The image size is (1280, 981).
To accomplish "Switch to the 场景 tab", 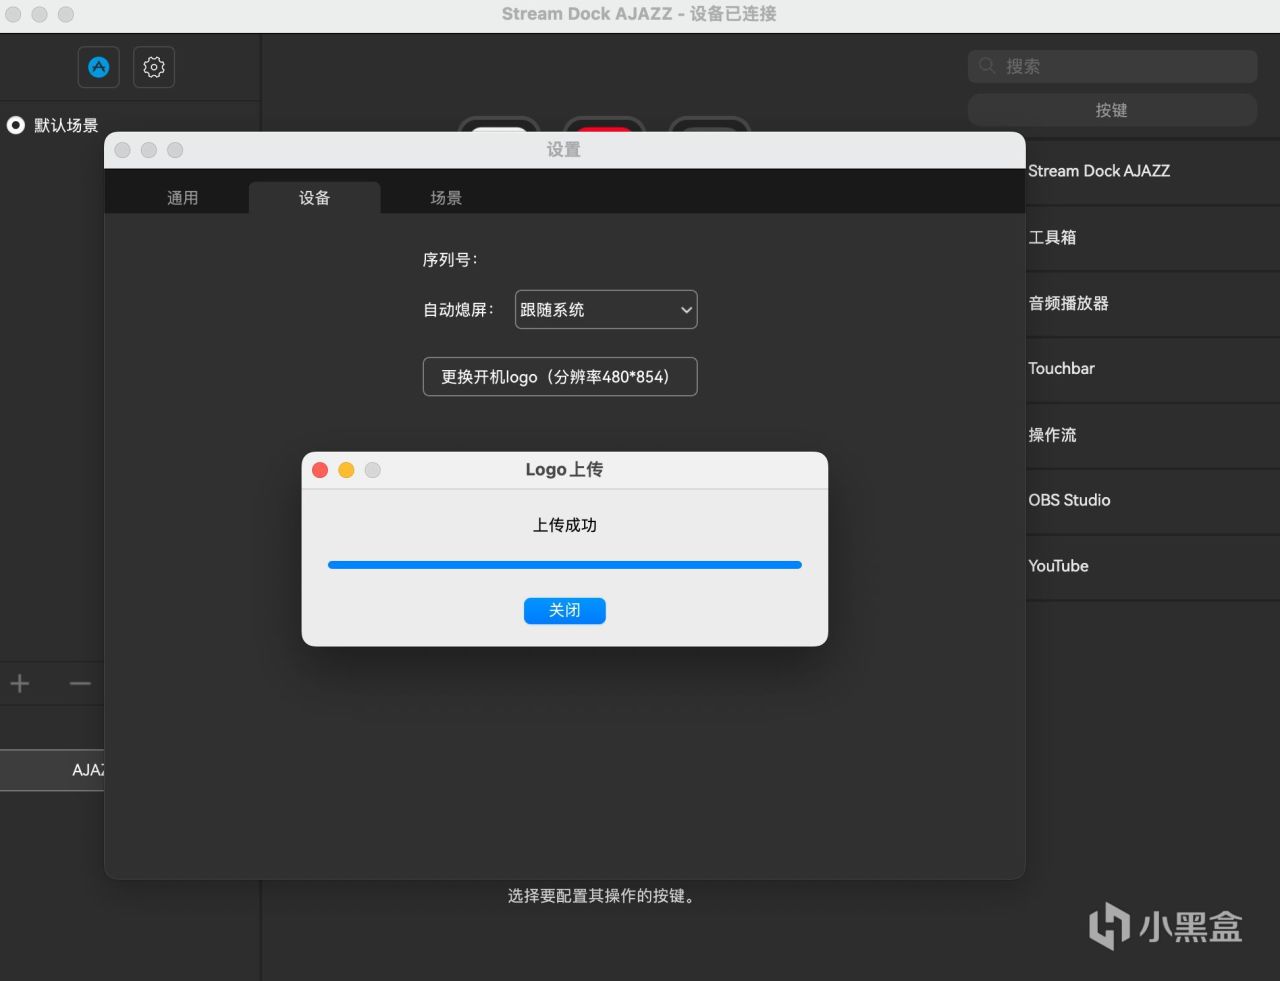I will 446,198.
